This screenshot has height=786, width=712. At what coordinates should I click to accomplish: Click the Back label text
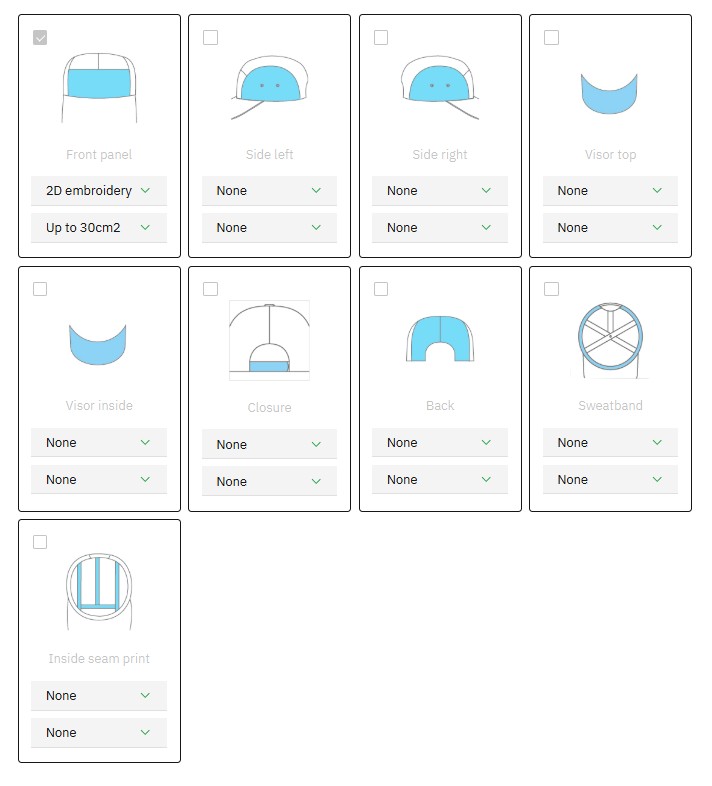point(440,406)
